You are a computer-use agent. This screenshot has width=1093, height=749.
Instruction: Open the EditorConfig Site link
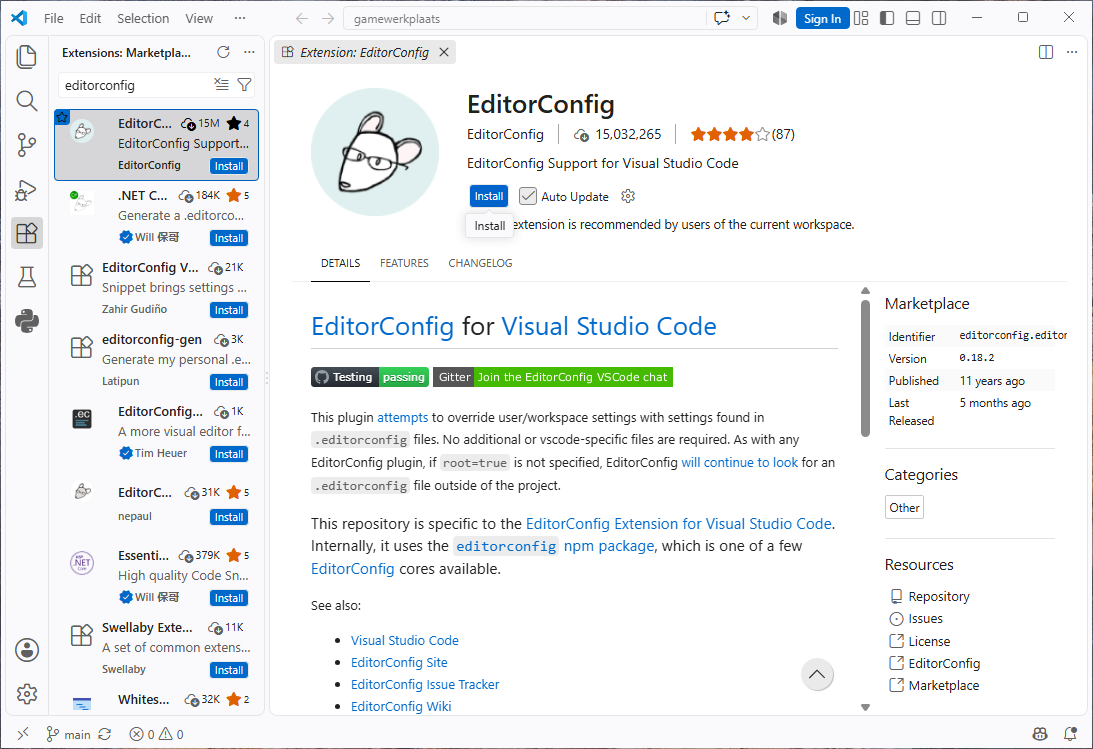[399, 663]
